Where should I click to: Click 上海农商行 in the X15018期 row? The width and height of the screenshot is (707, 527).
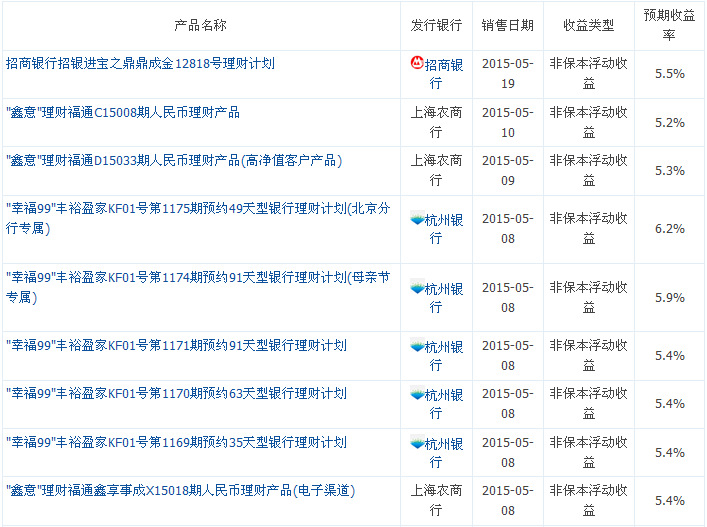436,500
